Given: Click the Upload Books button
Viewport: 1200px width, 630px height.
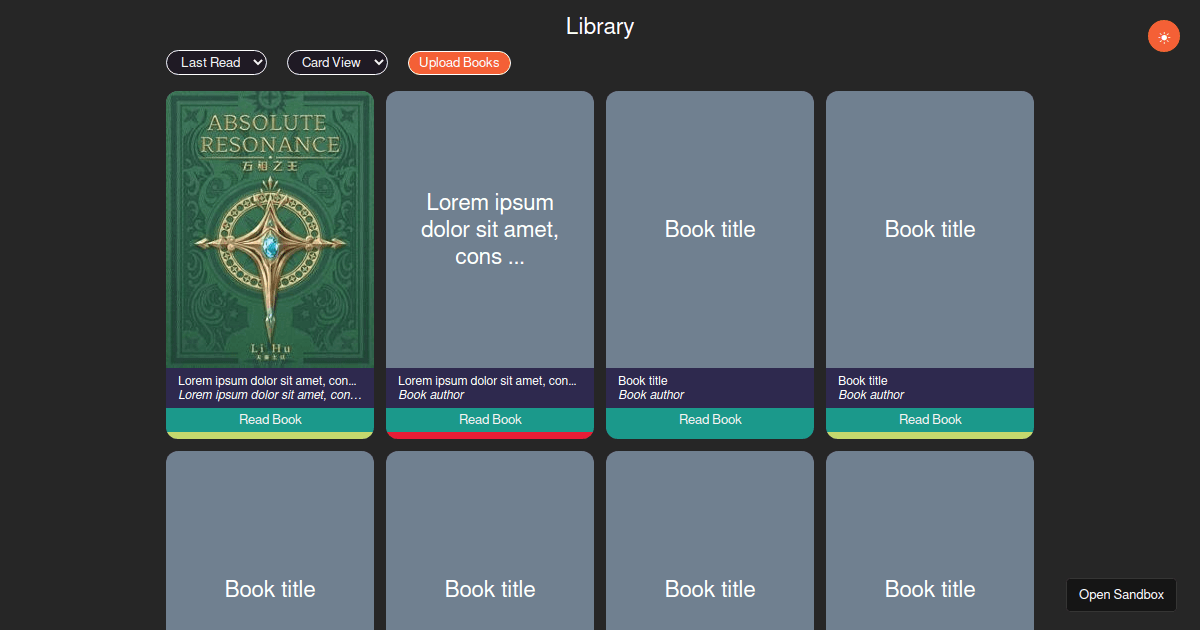Looking at the screenshot, I should pyautogui.click(x=459, y=62).
